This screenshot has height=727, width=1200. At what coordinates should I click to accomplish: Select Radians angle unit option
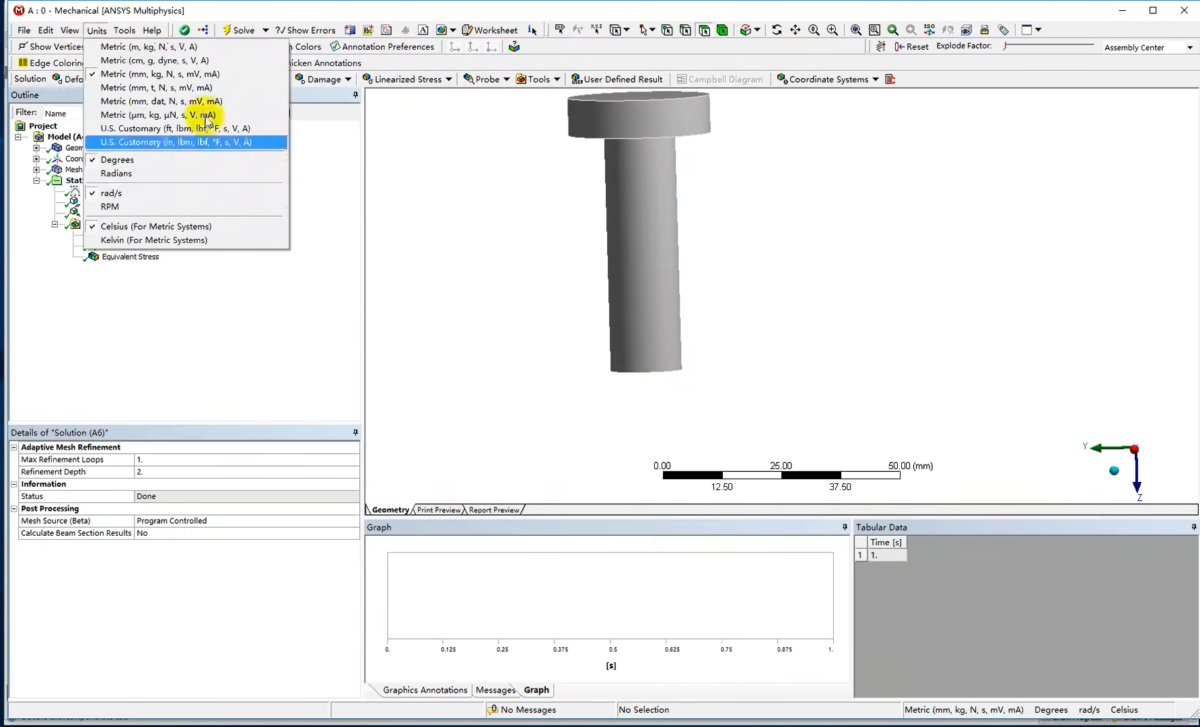(x=116, y=174)
